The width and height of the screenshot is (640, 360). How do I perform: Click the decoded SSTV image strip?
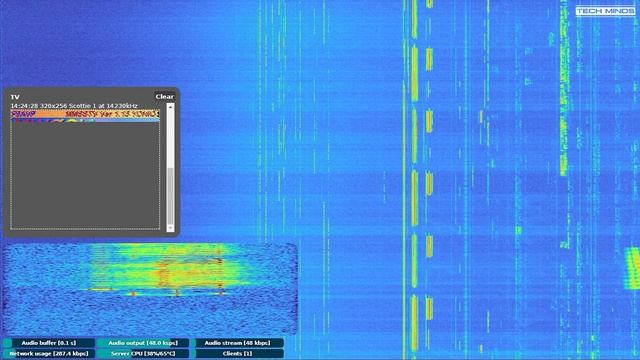pyautogui.click(x=85, y=116)
